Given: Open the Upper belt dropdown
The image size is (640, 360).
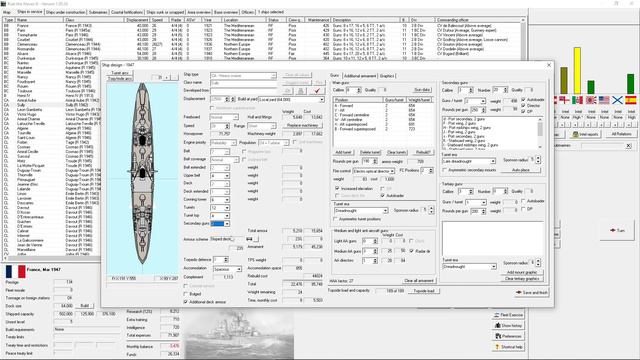Looking at the screenshot, I should click(227, 176).
